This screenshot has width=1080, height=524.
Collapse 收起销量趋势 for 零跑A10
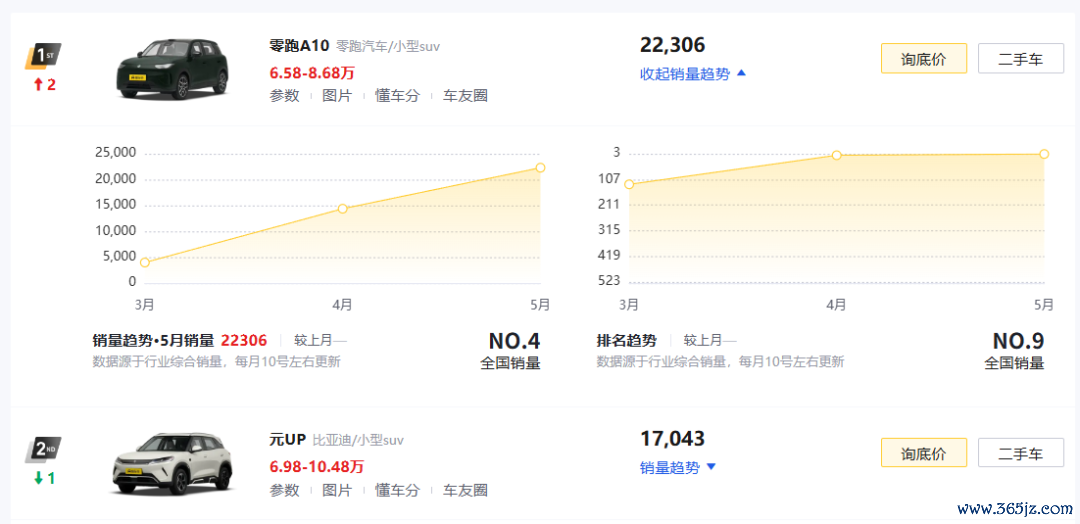pos(693,74)
